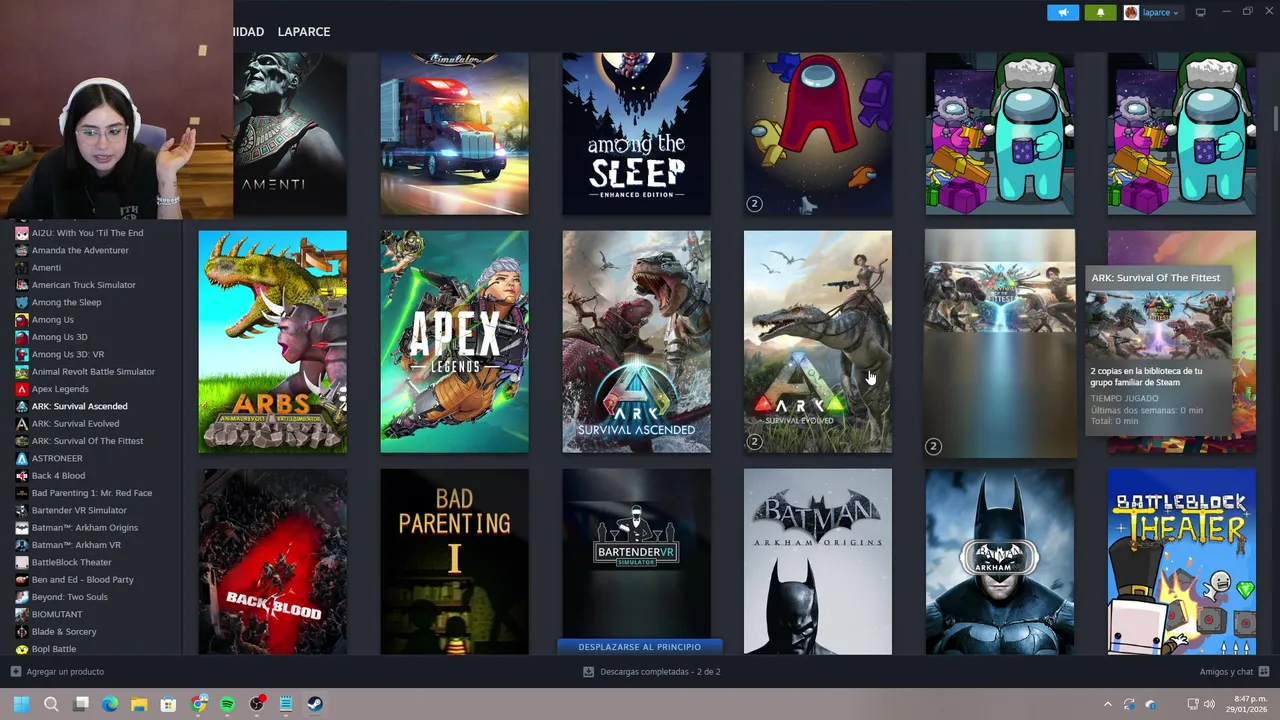
Task: Click the Among Us crewmate icon in list
Action: (x=22, y=320)
